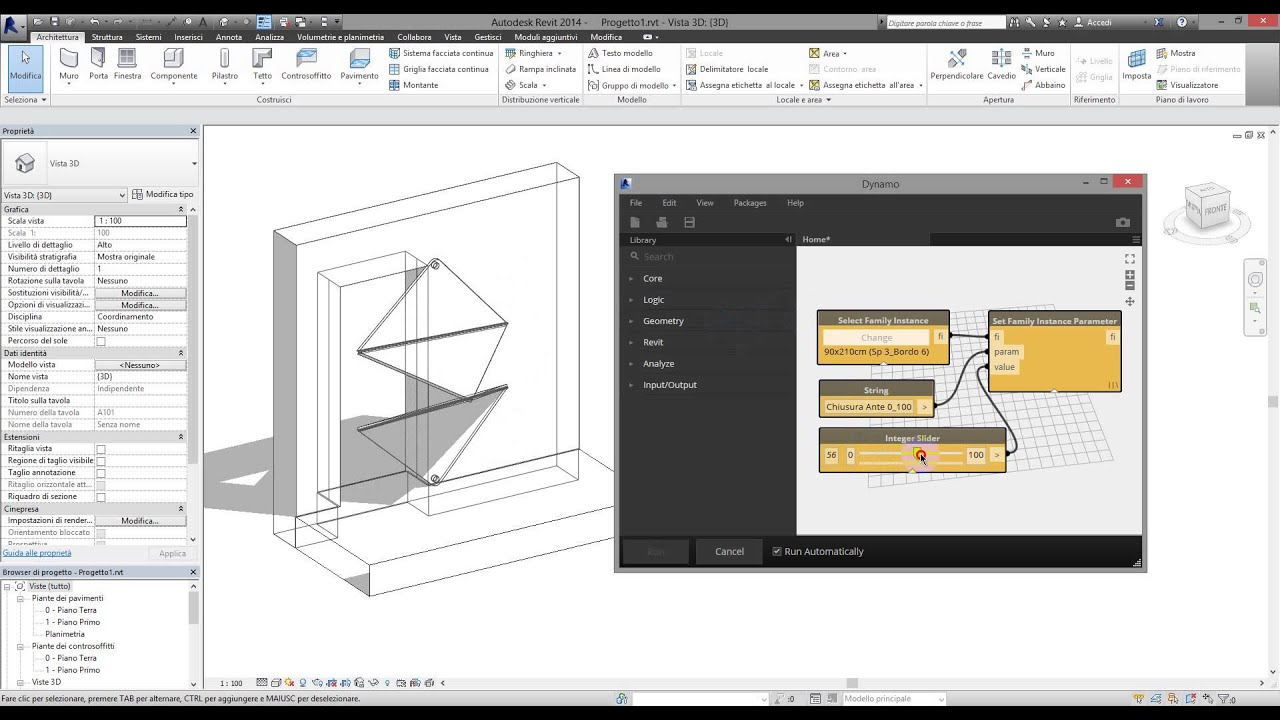Collapse the Dynamo library panel arrow
This screenshot has width=1280, height=720.
[788, 240]
